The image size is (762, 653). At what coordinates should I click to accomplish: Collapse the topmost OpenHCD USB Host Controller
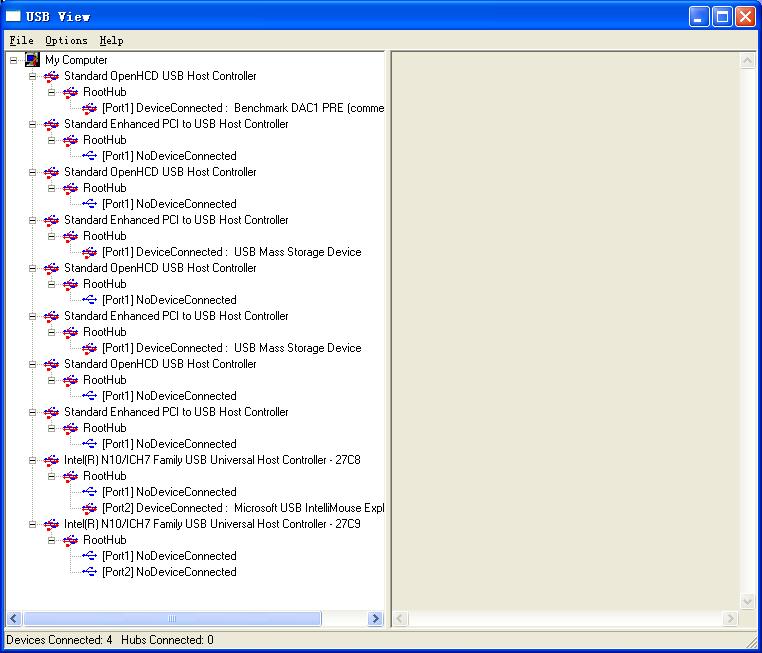pyautogui.click(x=33, y=76)
